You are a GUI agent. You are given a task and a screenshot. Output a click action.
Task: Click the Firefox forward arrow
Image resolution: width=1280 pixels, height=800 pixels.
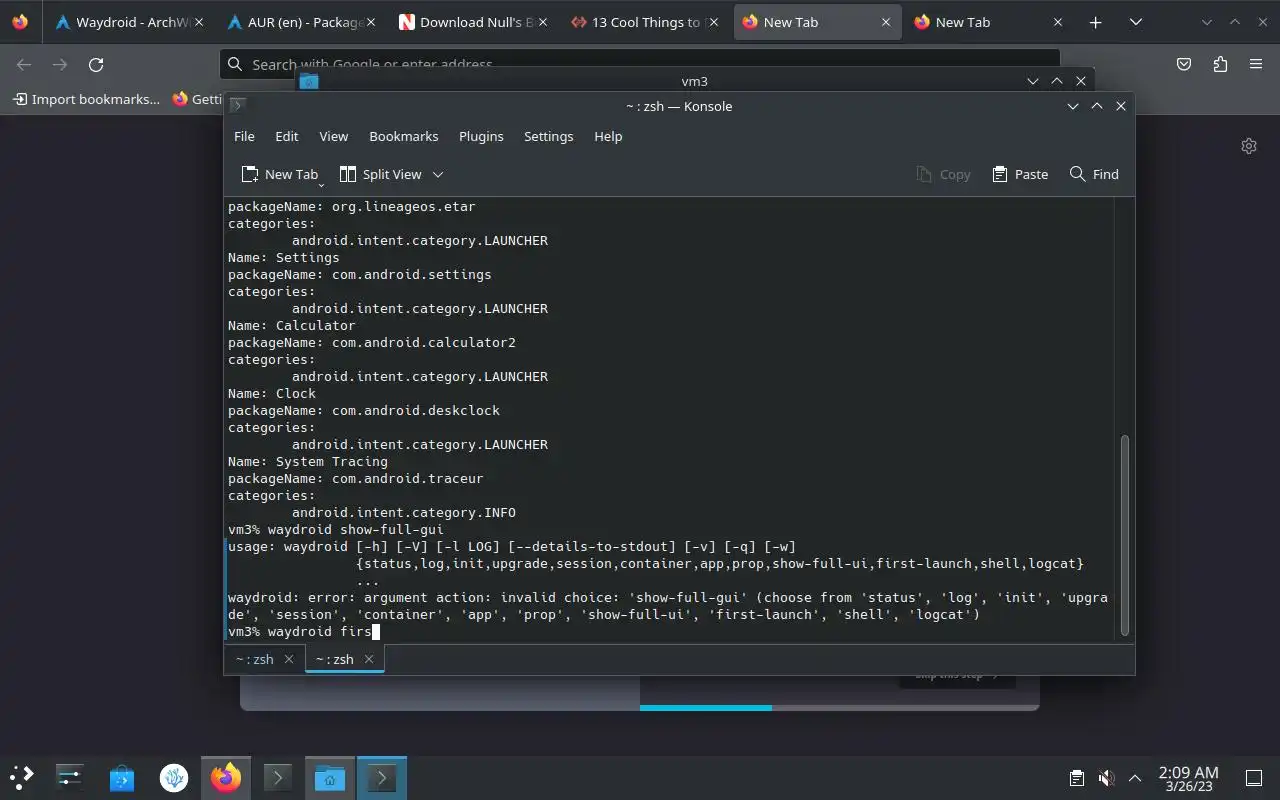point(60,64)
